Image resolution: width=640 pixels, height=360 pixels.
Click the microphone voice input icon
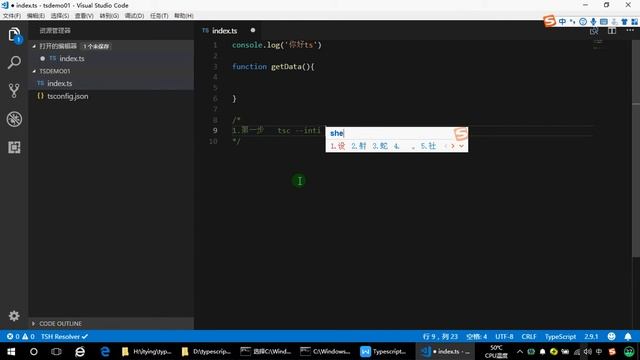593,22
